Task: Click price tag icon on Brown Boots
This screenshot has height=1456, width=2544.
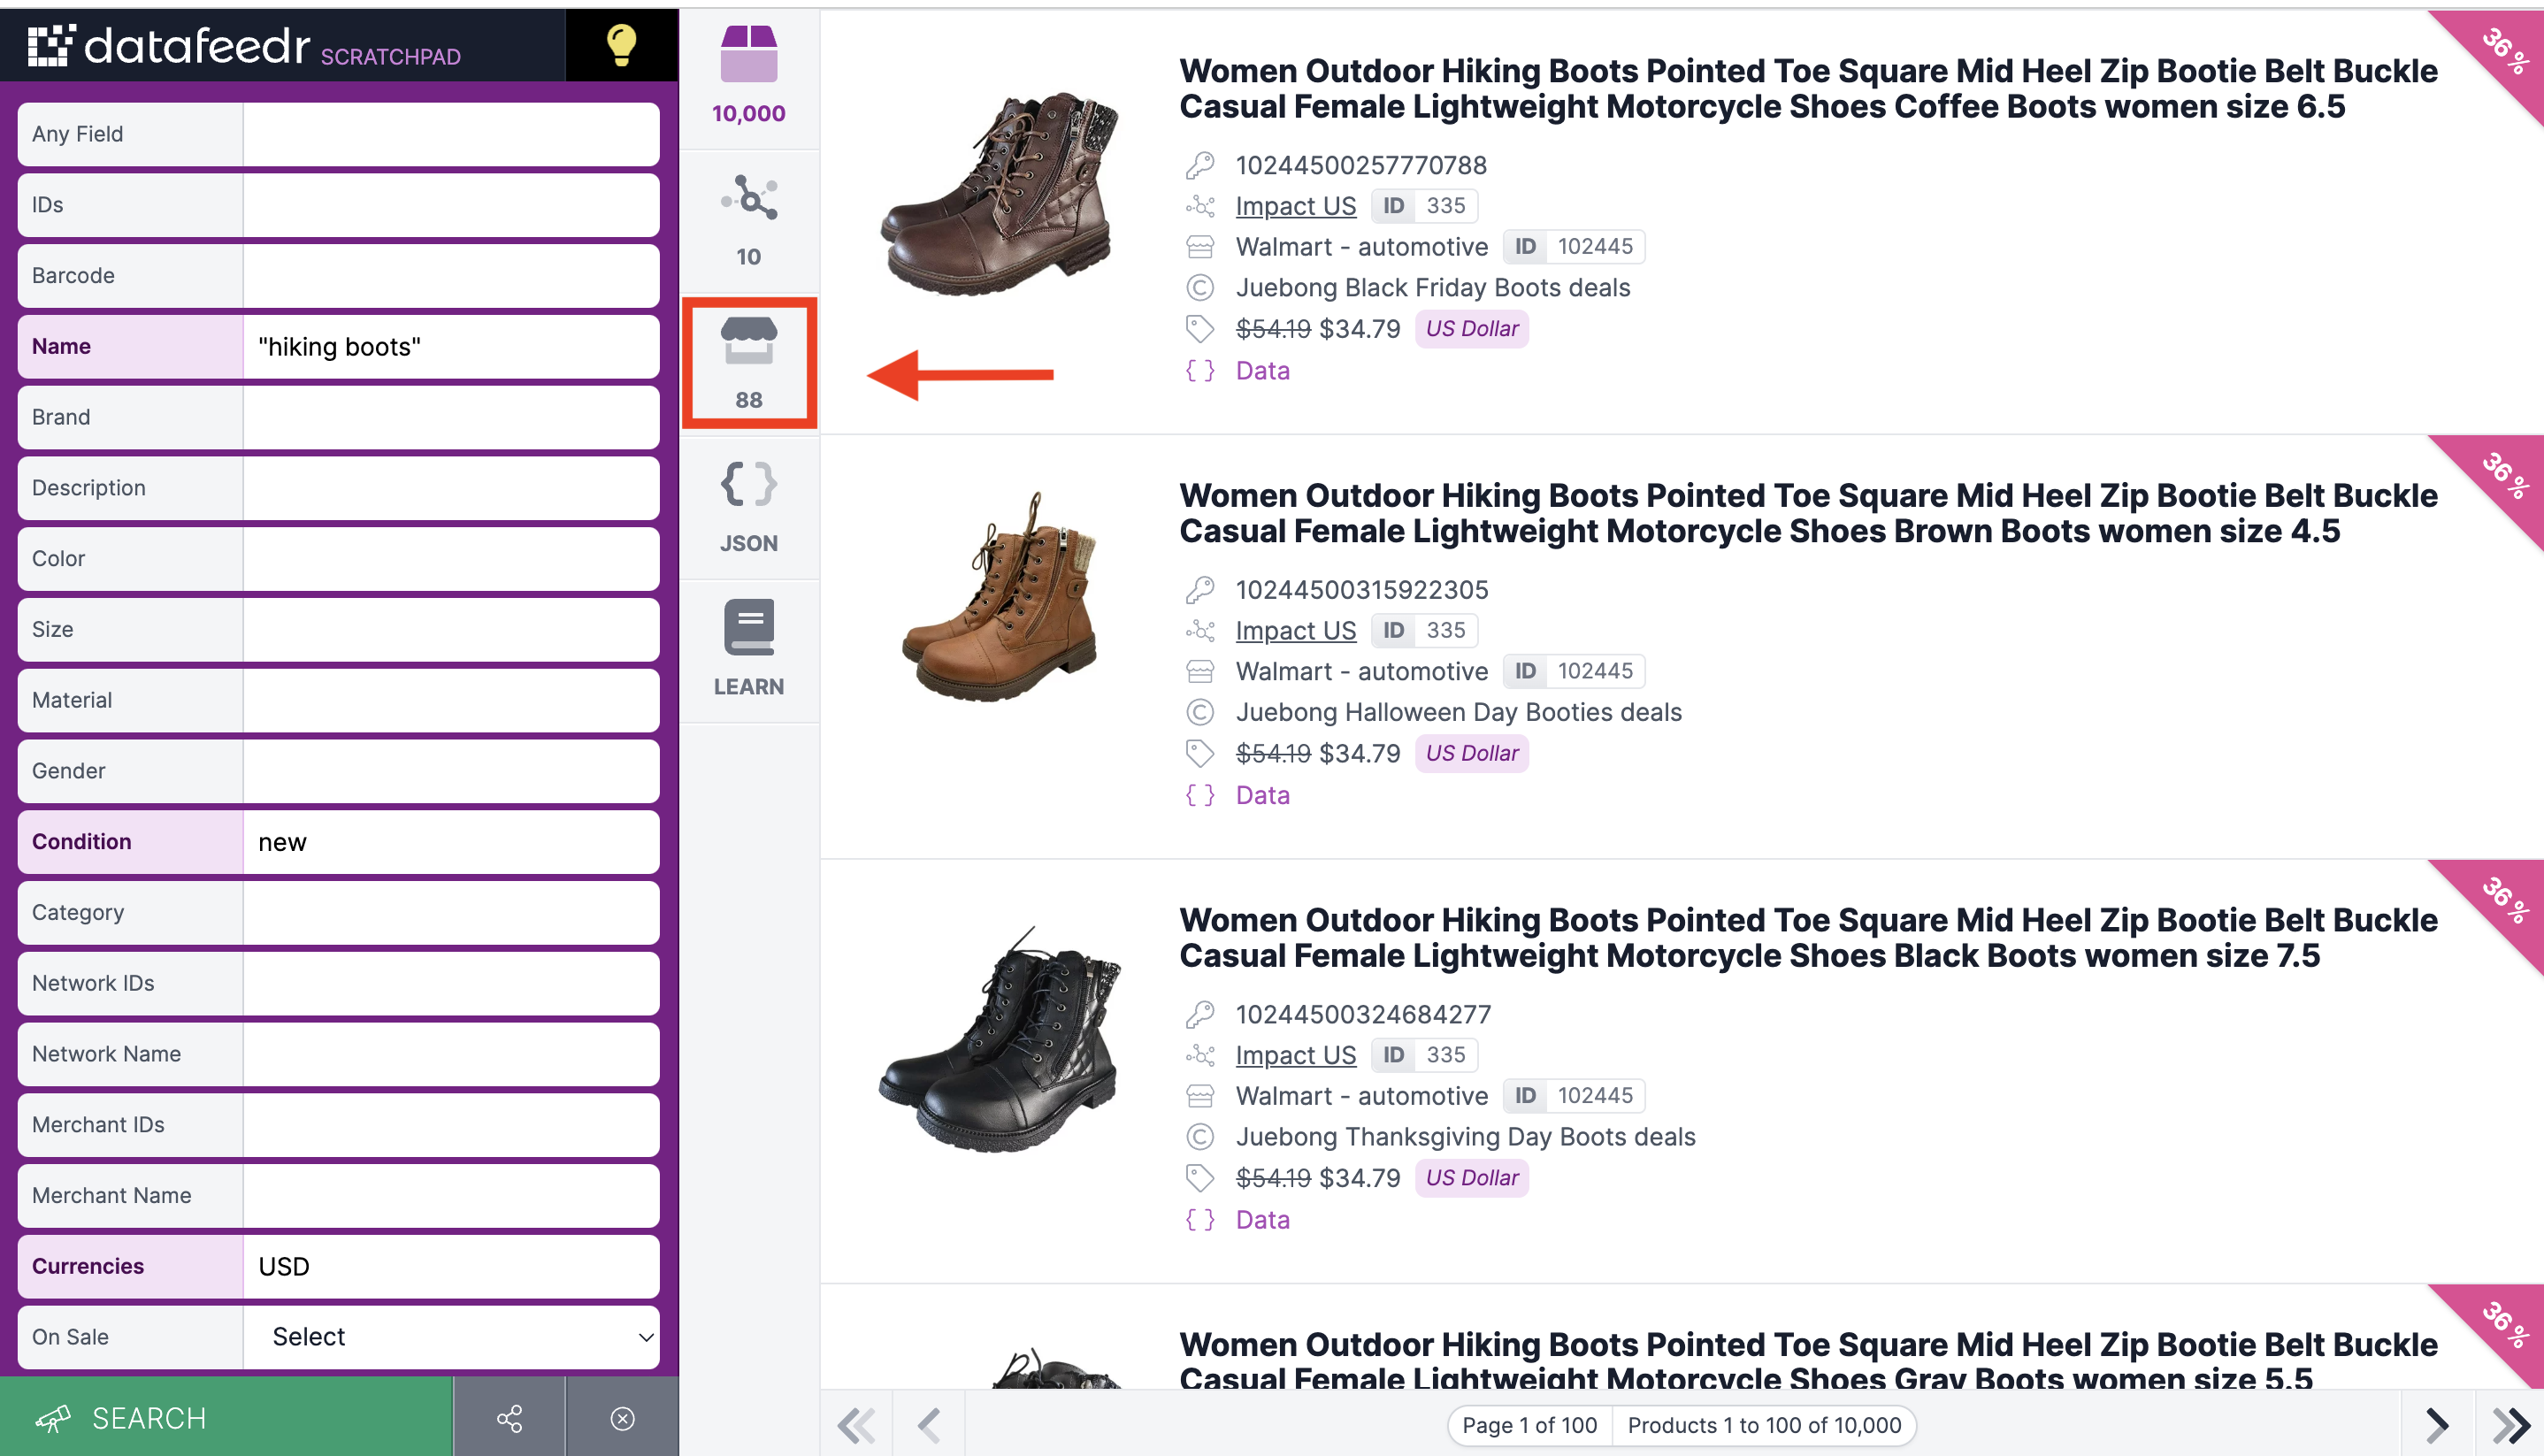Action: coord(1199,753)
